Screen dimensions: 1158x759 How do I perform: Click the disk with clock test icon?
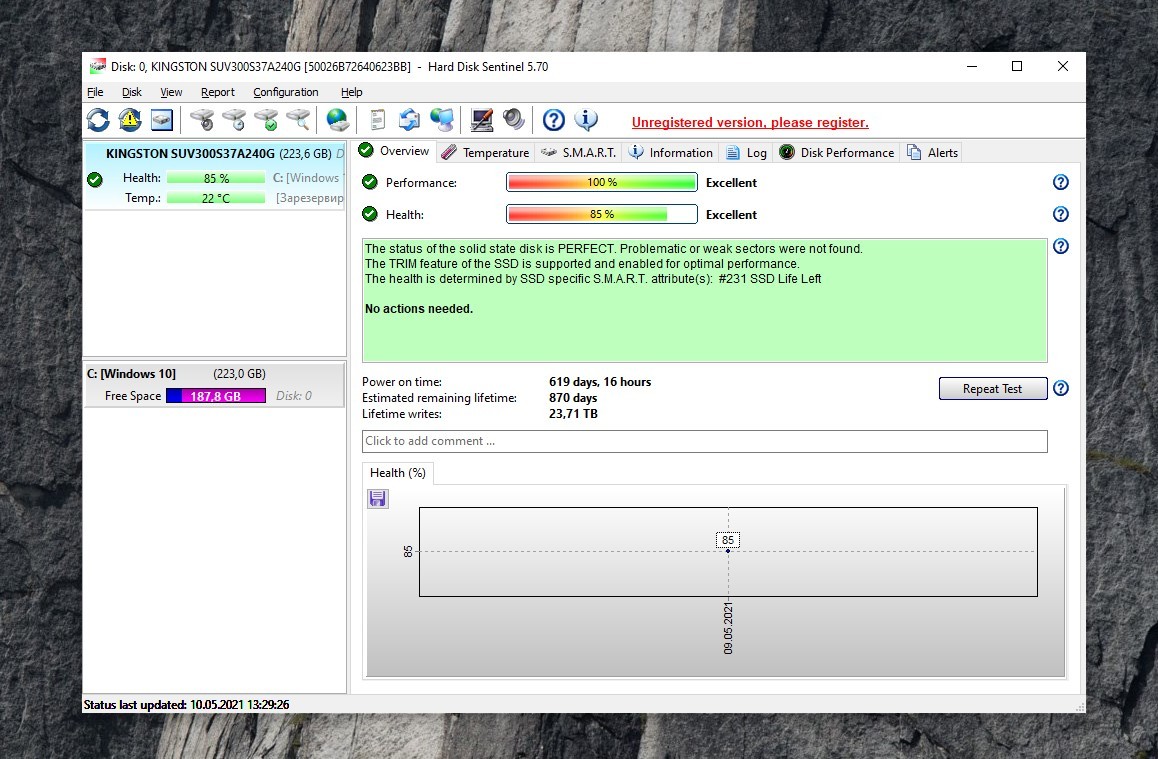[234, 120]
